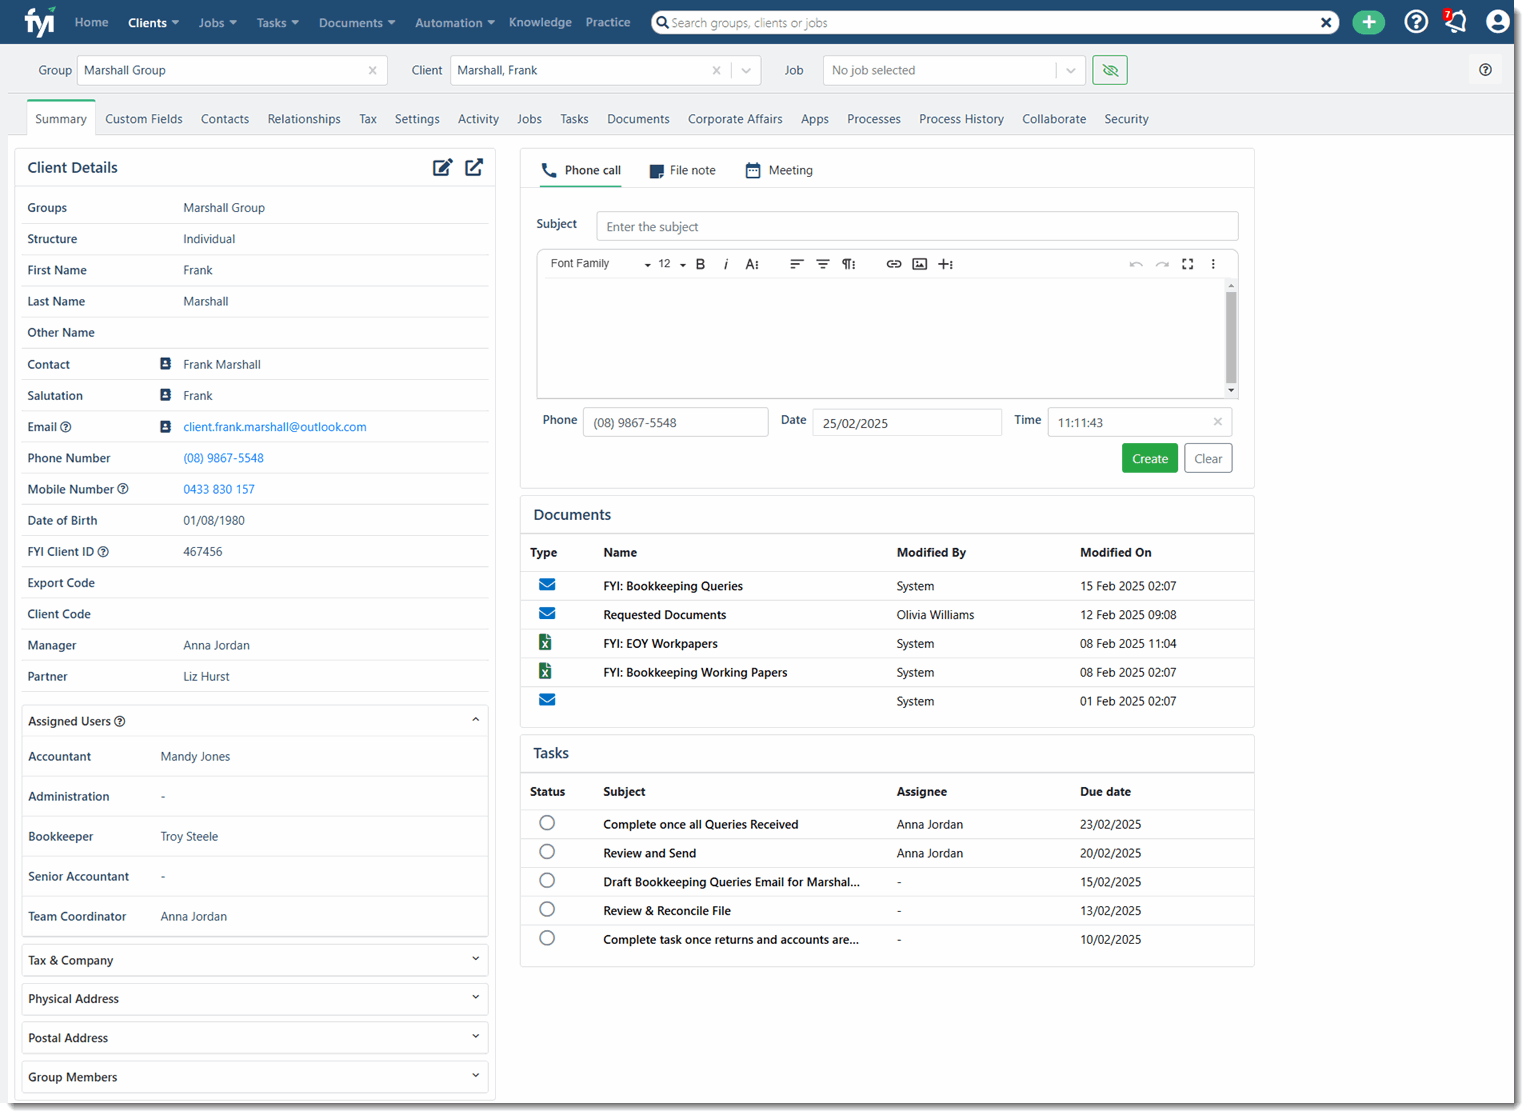Toggle the green hidden eye filter button
The image size is (1529, 1118).
coord(1110,70)
